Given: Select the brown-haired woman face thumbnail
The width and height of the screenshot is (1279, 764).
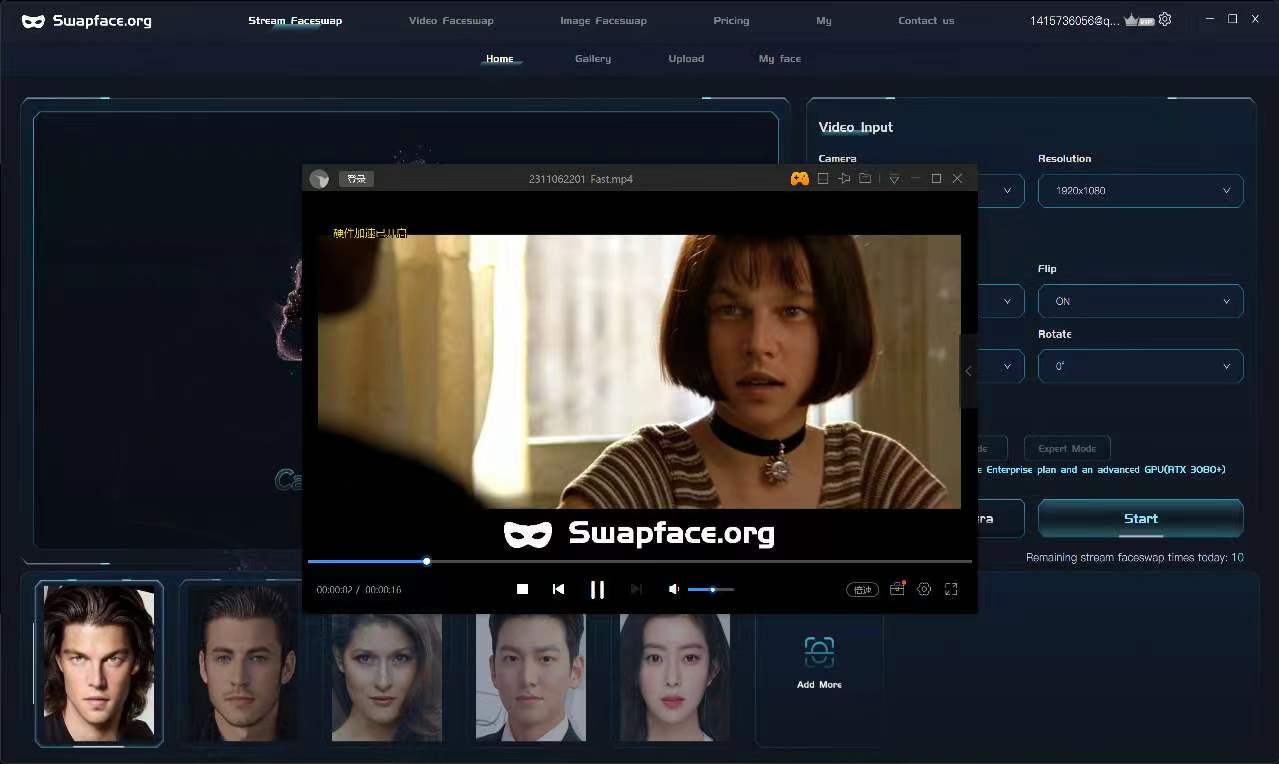Looking at the screenshot, I should pos(387,678).
